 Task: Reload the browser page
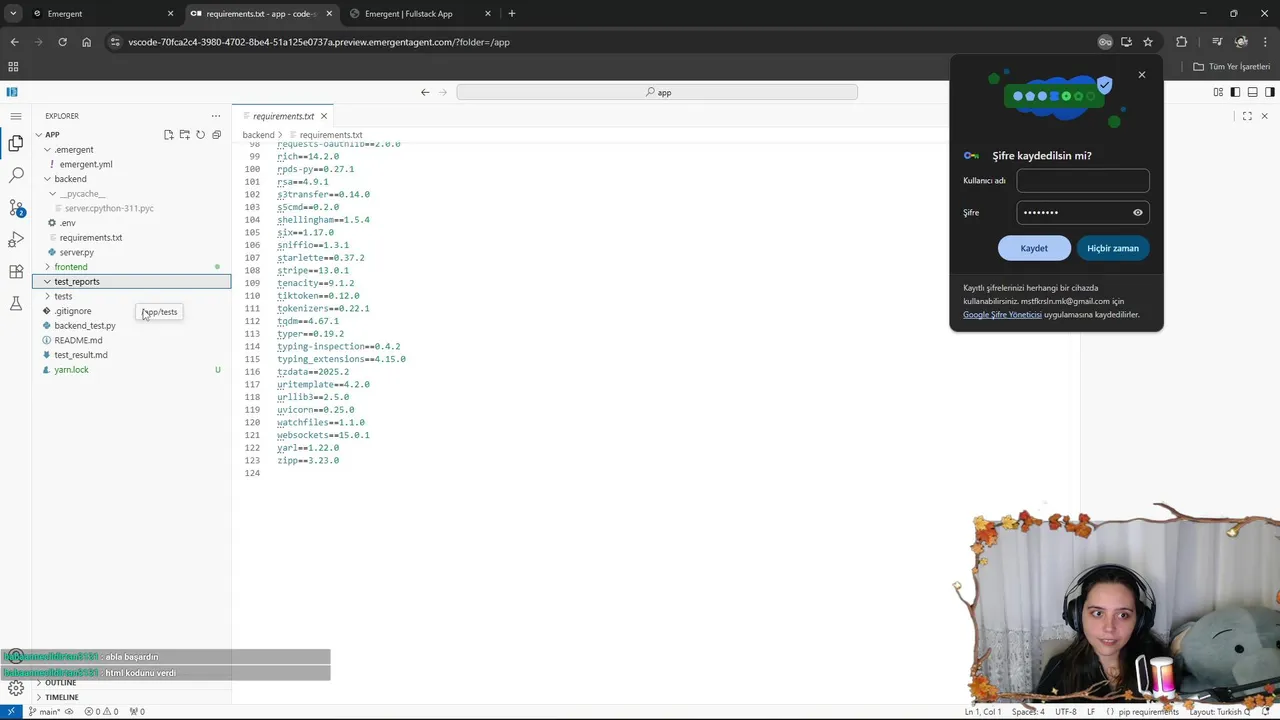point(62,42)
